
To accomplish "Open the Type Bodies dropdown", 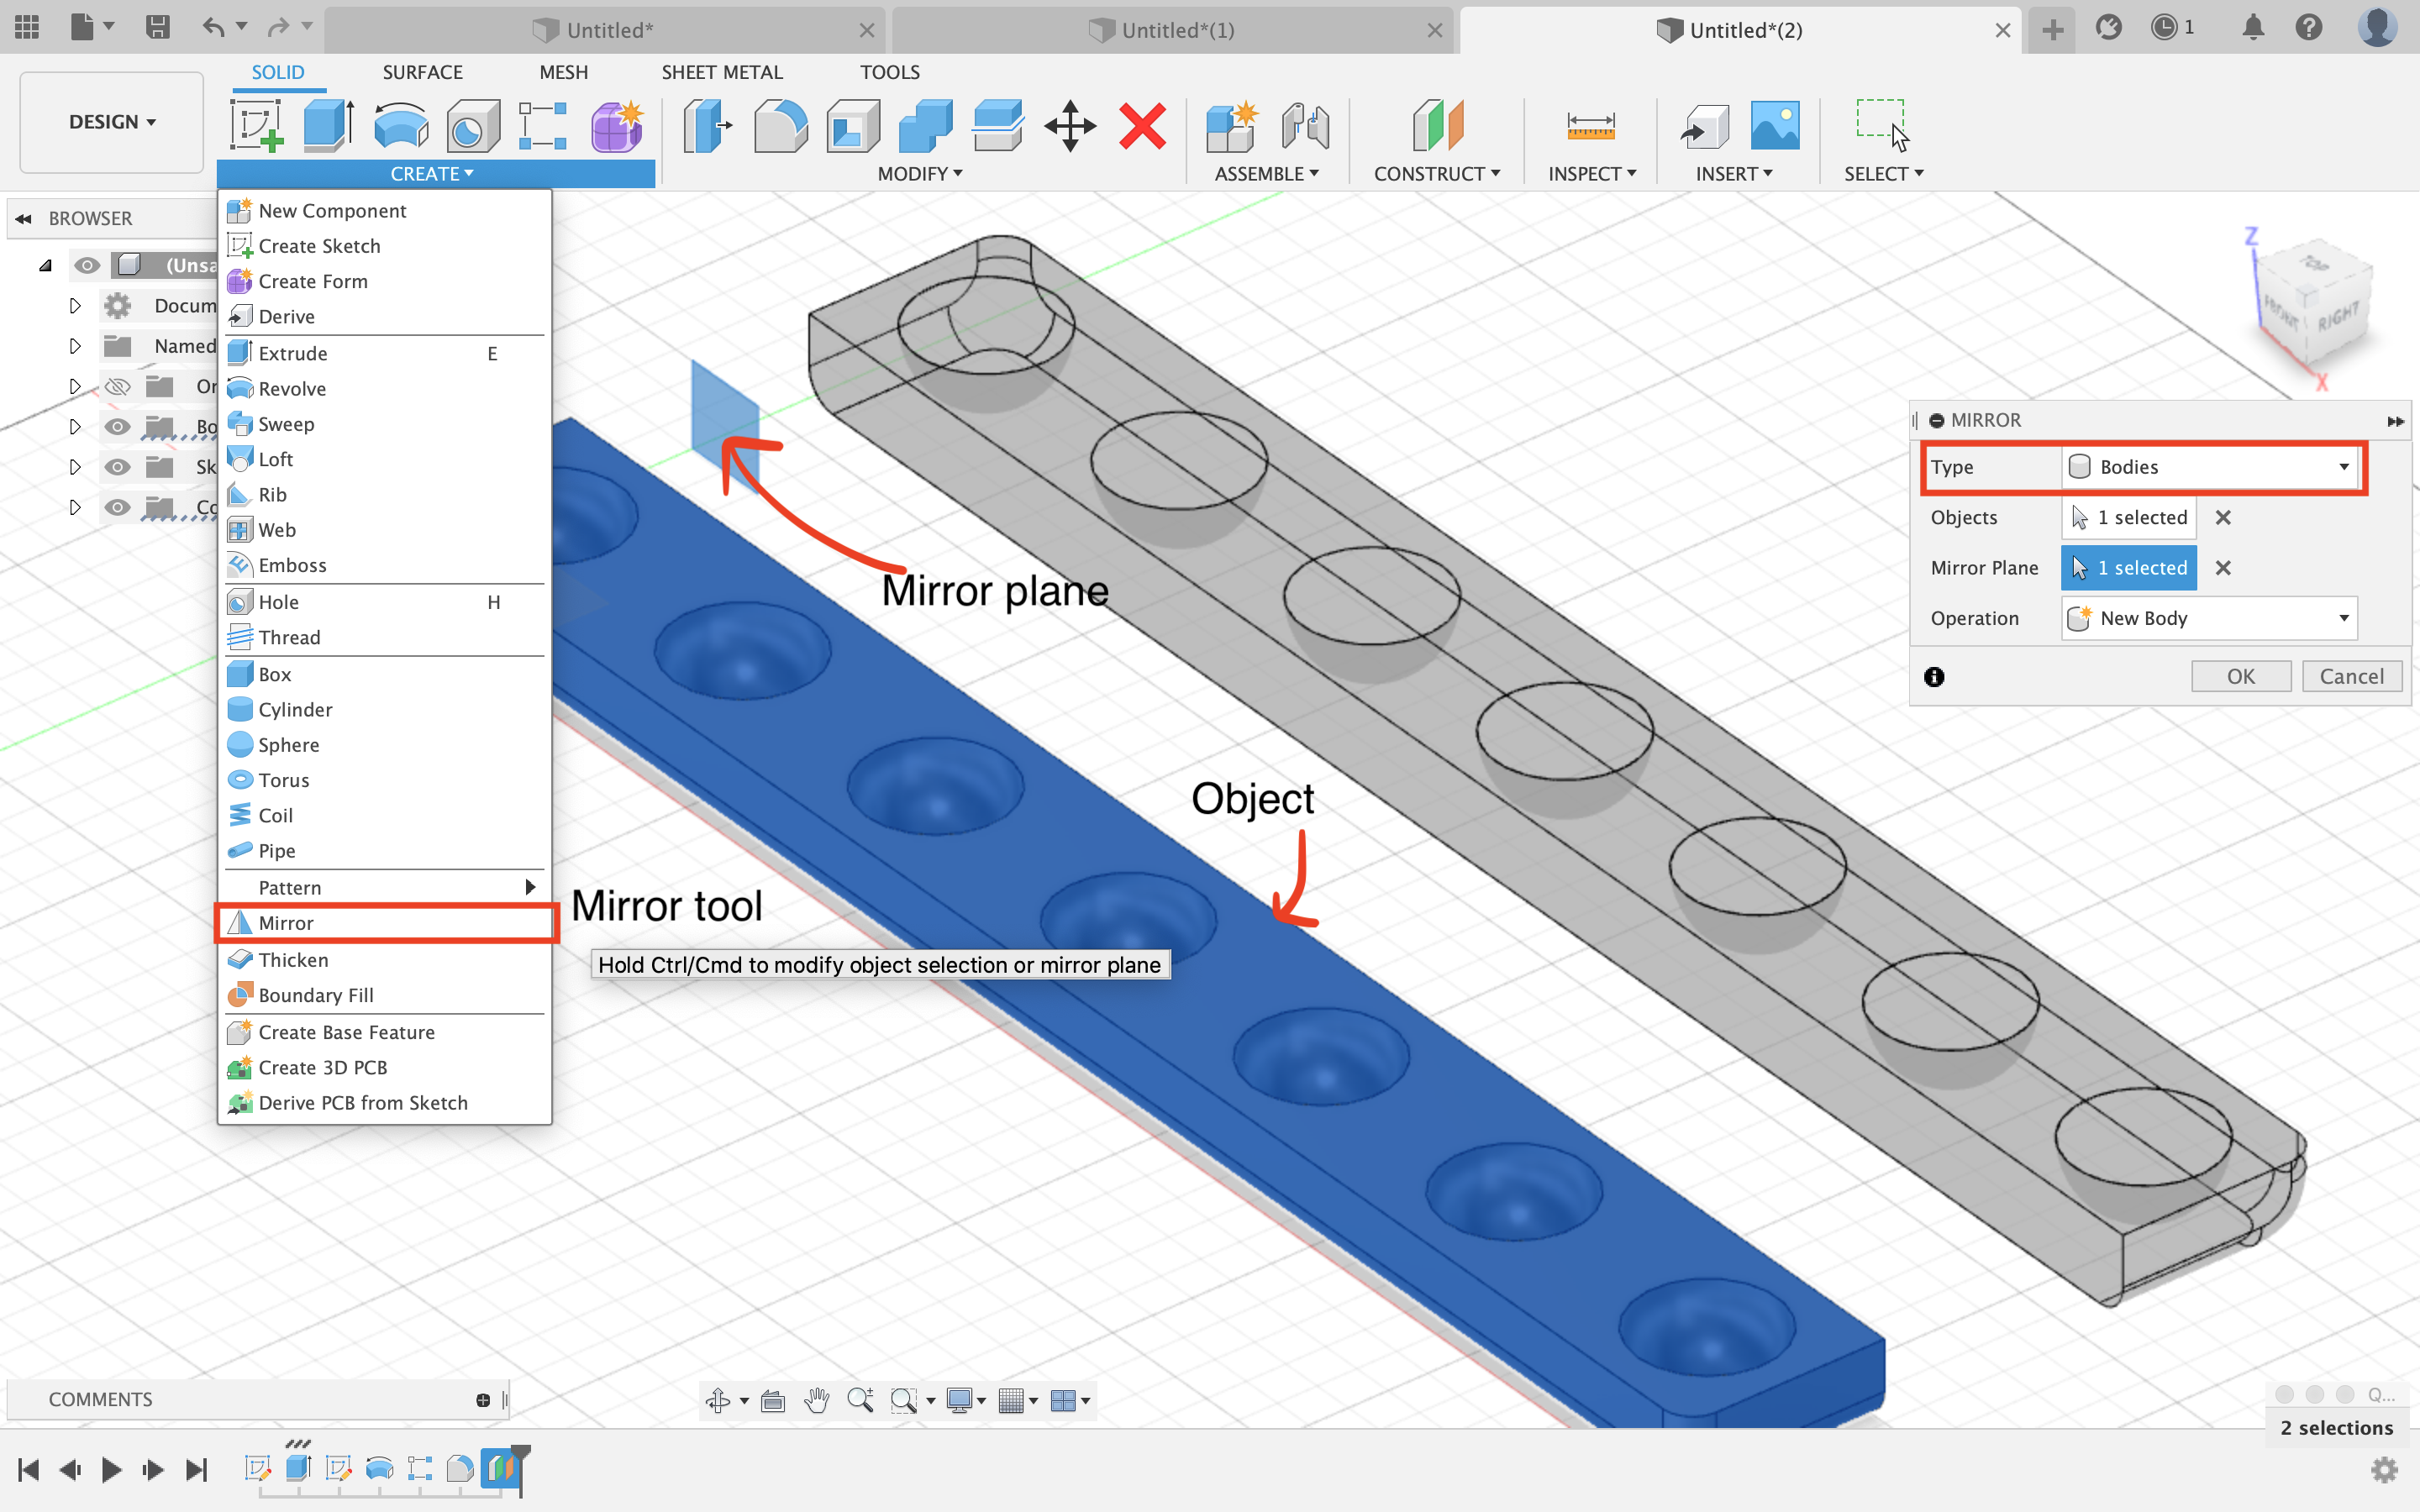I will 2210,467.
